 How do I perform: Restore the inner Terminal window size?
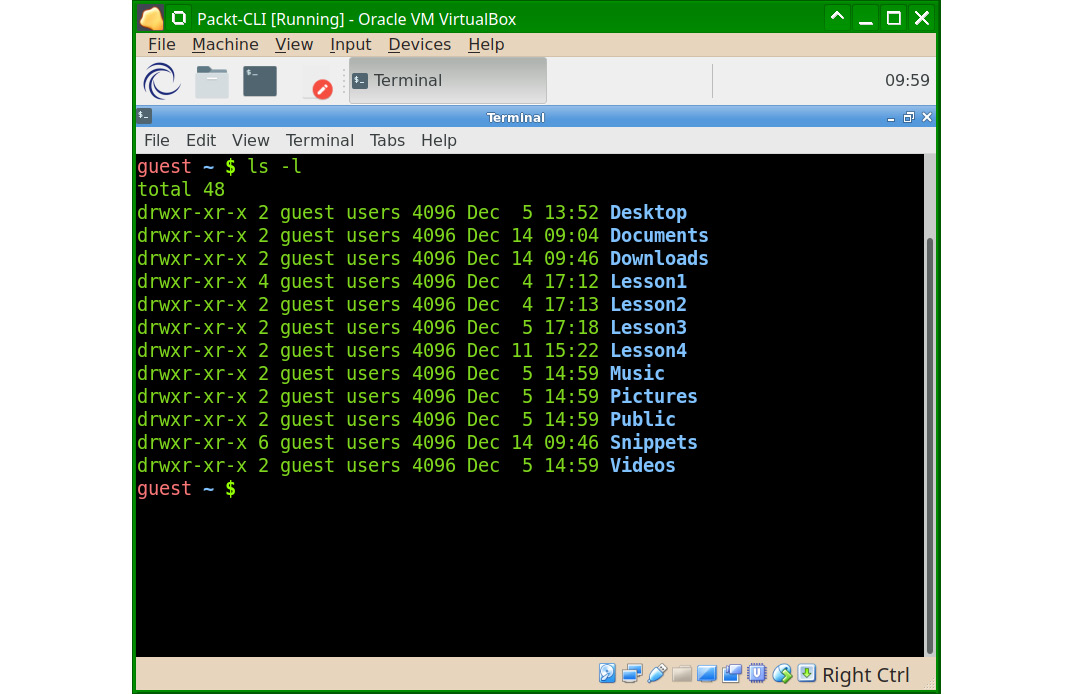click(909, 117)
